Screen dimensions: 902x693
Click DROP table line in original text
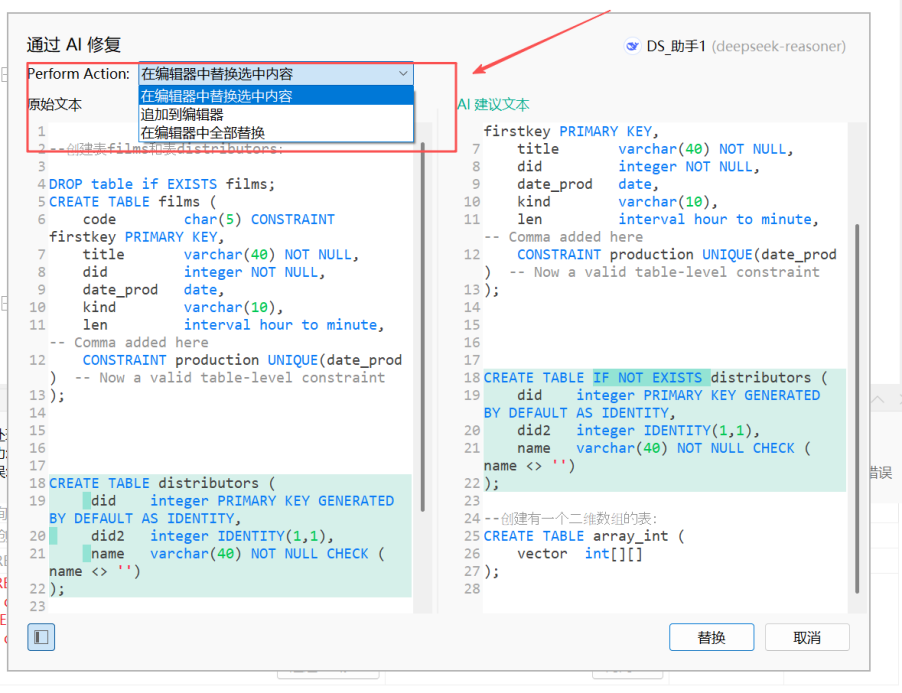(161, 184)
